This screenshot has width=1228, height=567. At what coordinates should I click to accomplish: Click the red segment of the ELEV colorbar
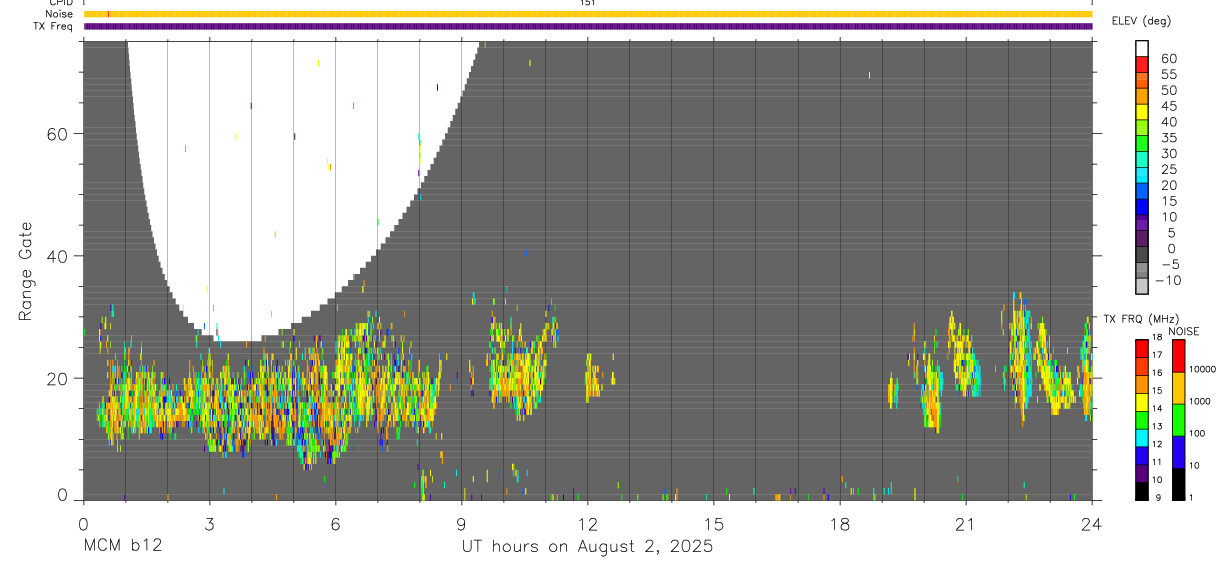pyautogui.click(x=1142, y=64)
